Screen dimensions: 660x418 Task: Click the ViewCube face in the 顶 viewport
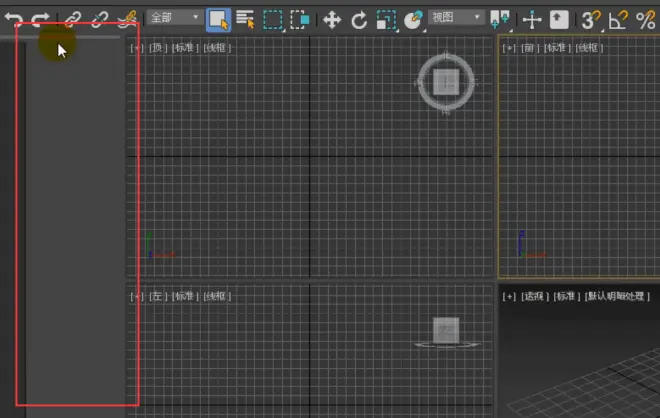pyautogui.click(x=446, y=82)
